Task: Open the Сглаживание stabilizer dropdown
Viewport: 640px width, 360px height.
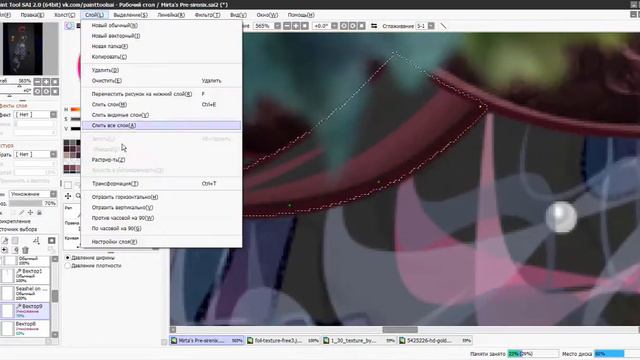Action: click(x=431, y=26)
